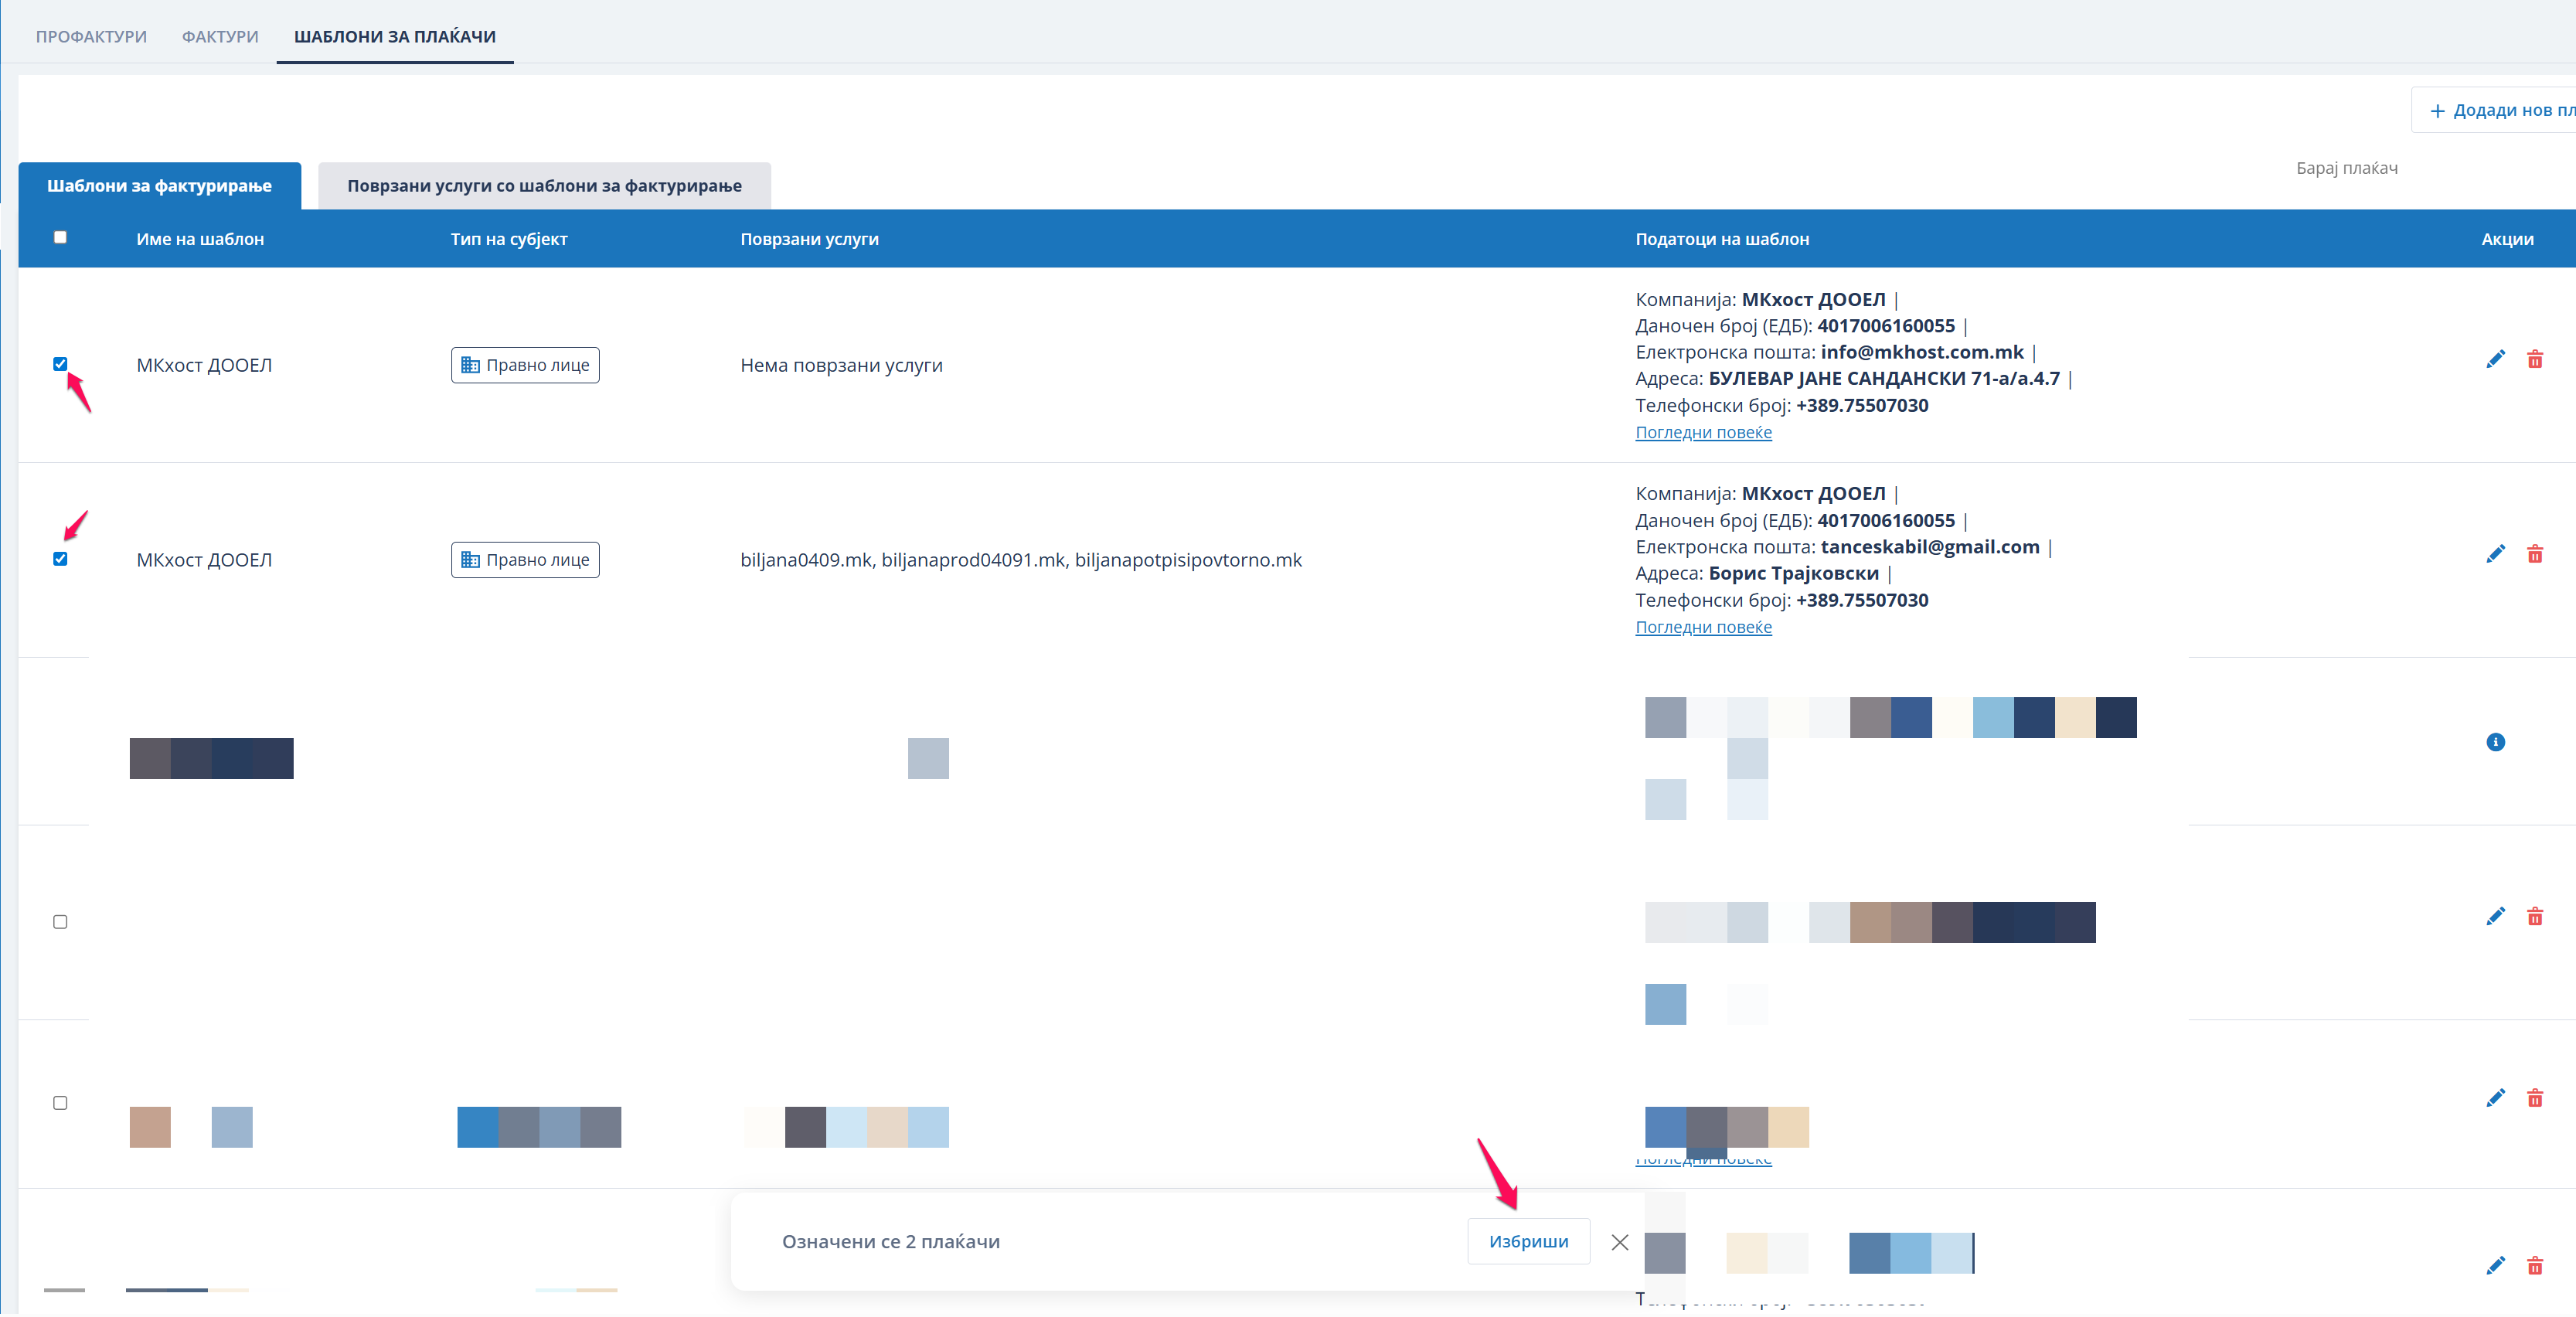Delete the template linked to biljana0409.mk (trash icon)
The height and width of the screenshot is (1317, 2576).
(x=2534, y=554)
